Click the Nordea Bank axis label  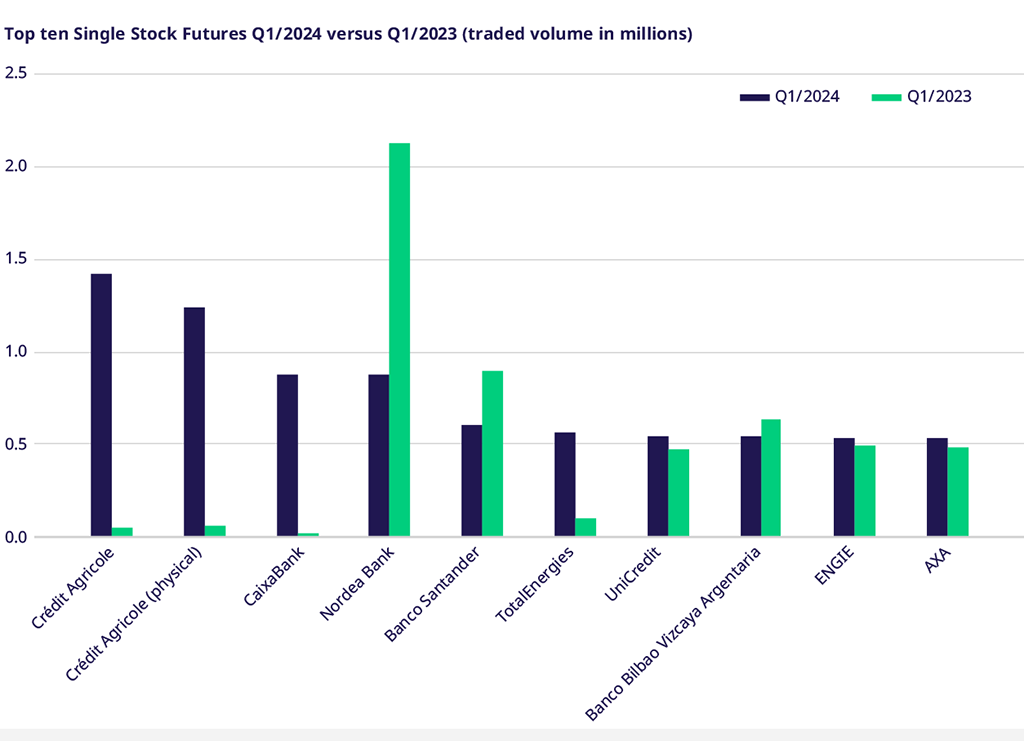359,583
